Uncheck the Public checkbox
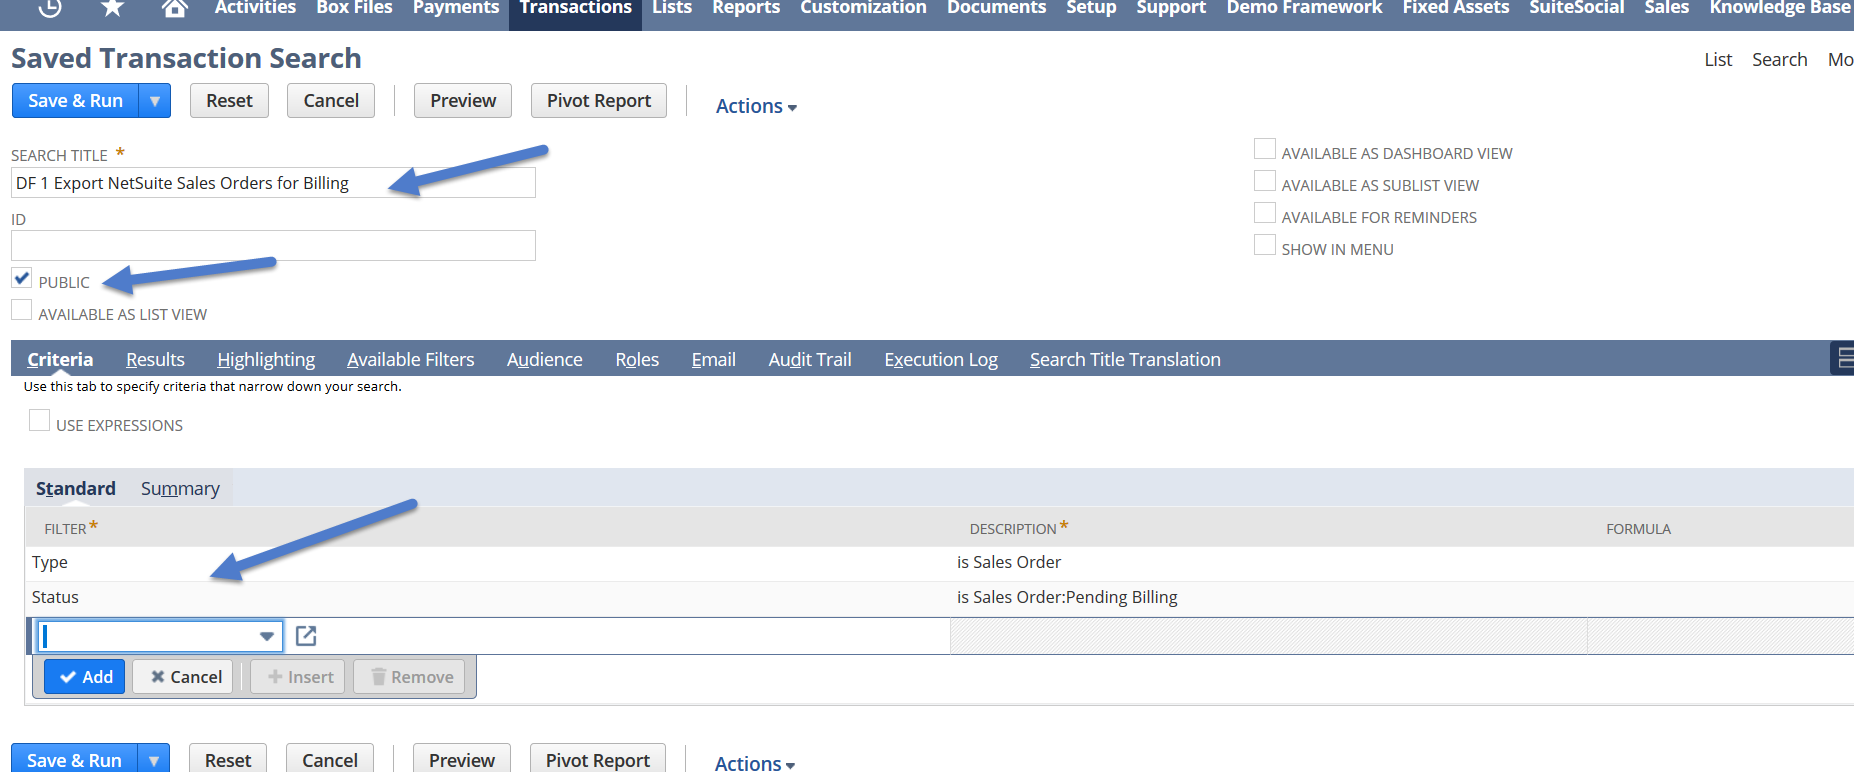This screenshot has width=1854, height=772. tap(22, 279)
